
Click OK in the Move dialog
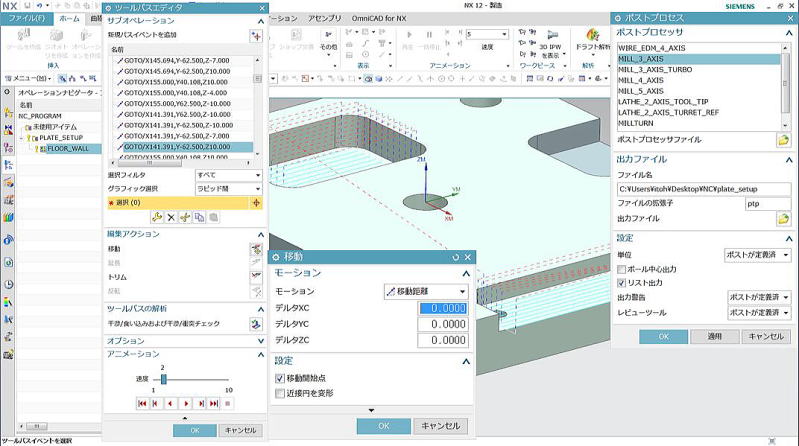tap(384, 426)
